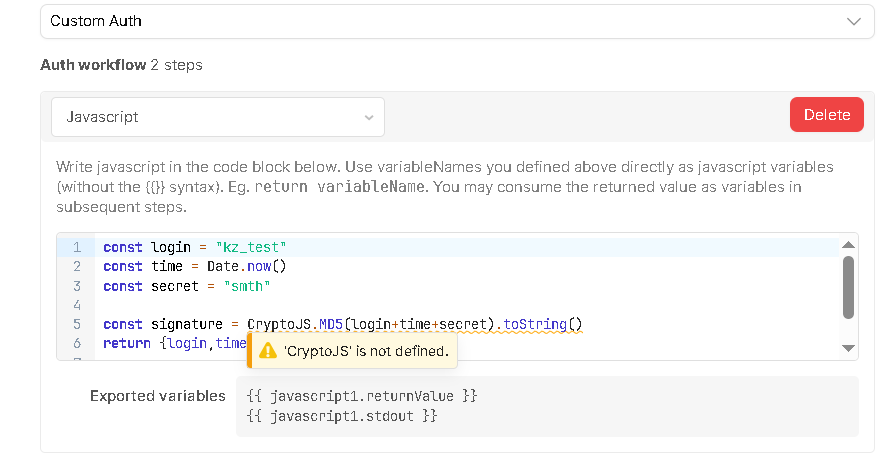Viewport: 890px width, 459px height.
Task: Click the code editor vertical scrollbar thumb
Action: click(x=849, y=286)
